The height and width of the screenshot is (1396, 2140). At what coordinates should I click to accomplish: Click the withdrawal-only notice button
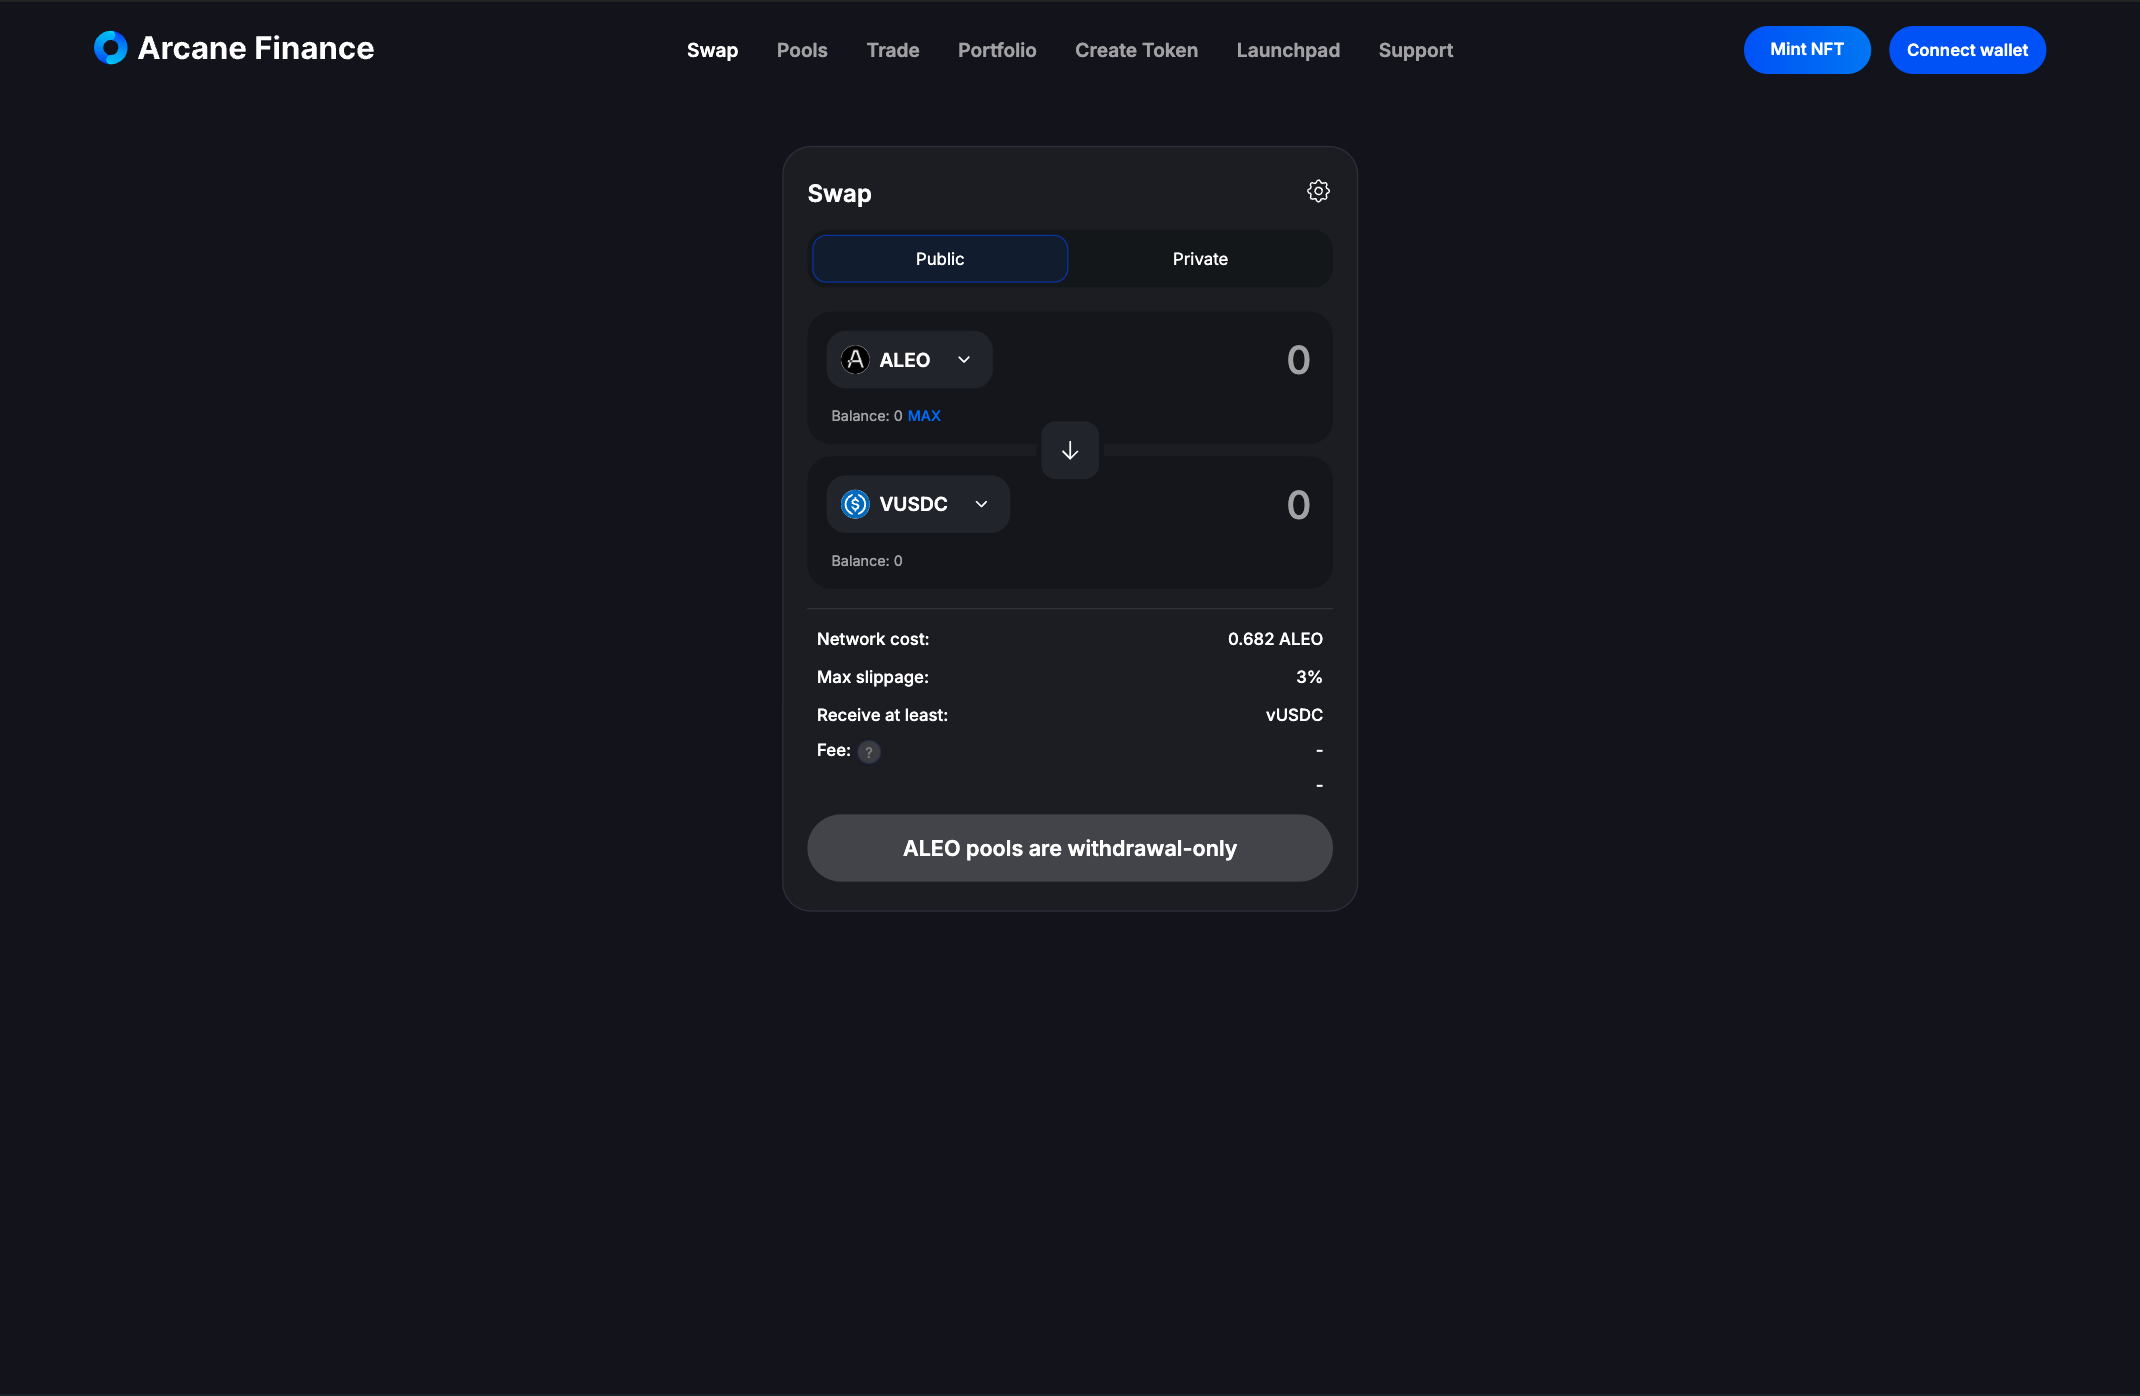(1070, 848)
